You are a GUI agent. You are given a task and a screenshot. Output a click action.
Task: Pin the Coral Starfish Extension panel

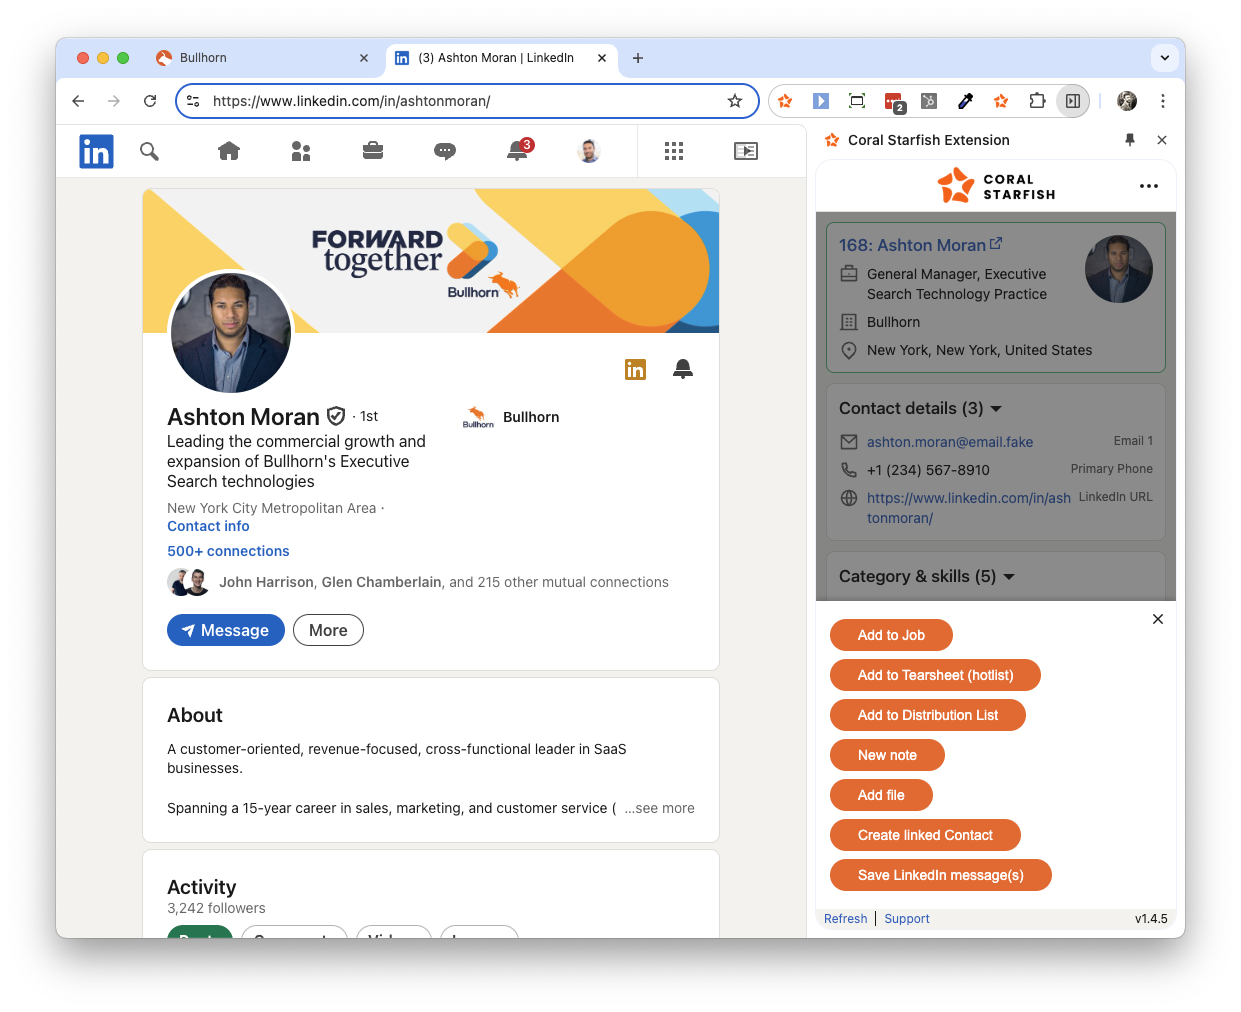point(1130,140)
